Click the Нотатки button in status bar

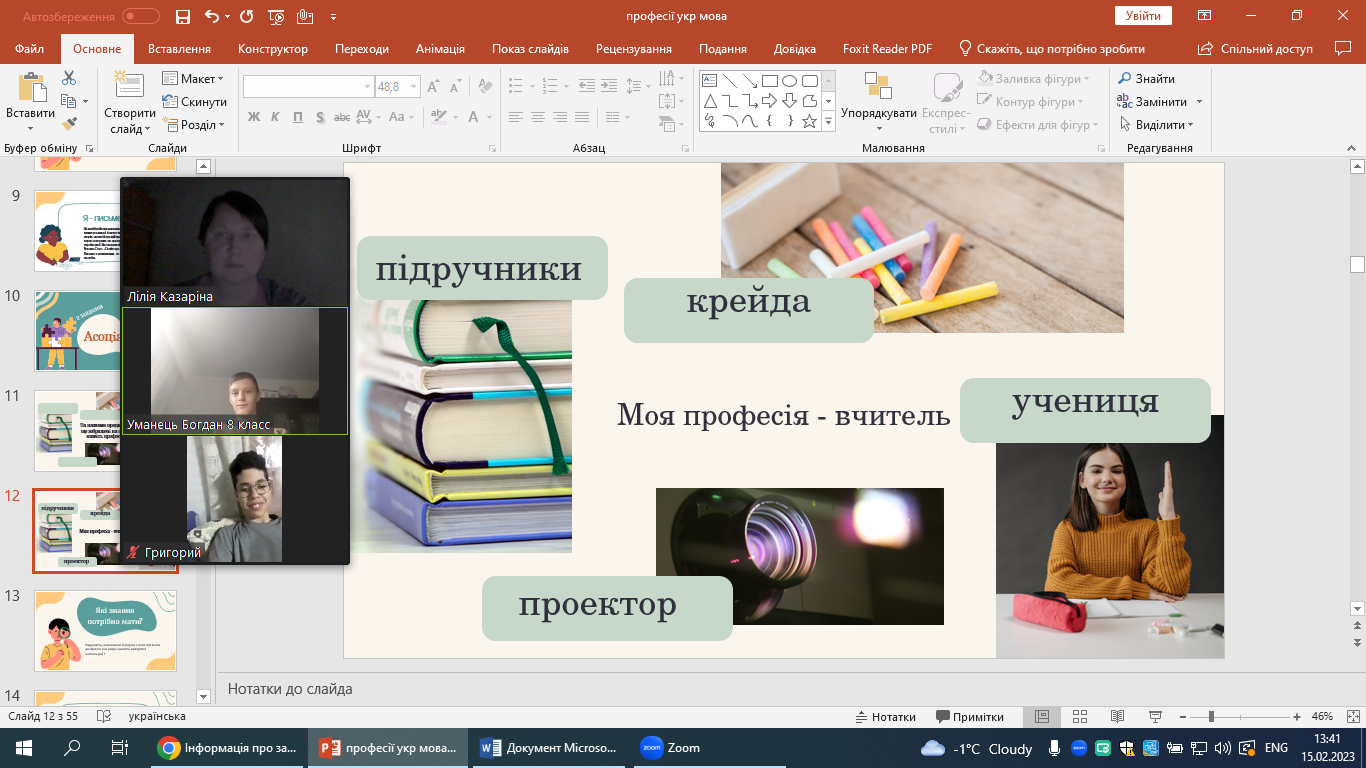pyautogui.click(x=886, y=717)
